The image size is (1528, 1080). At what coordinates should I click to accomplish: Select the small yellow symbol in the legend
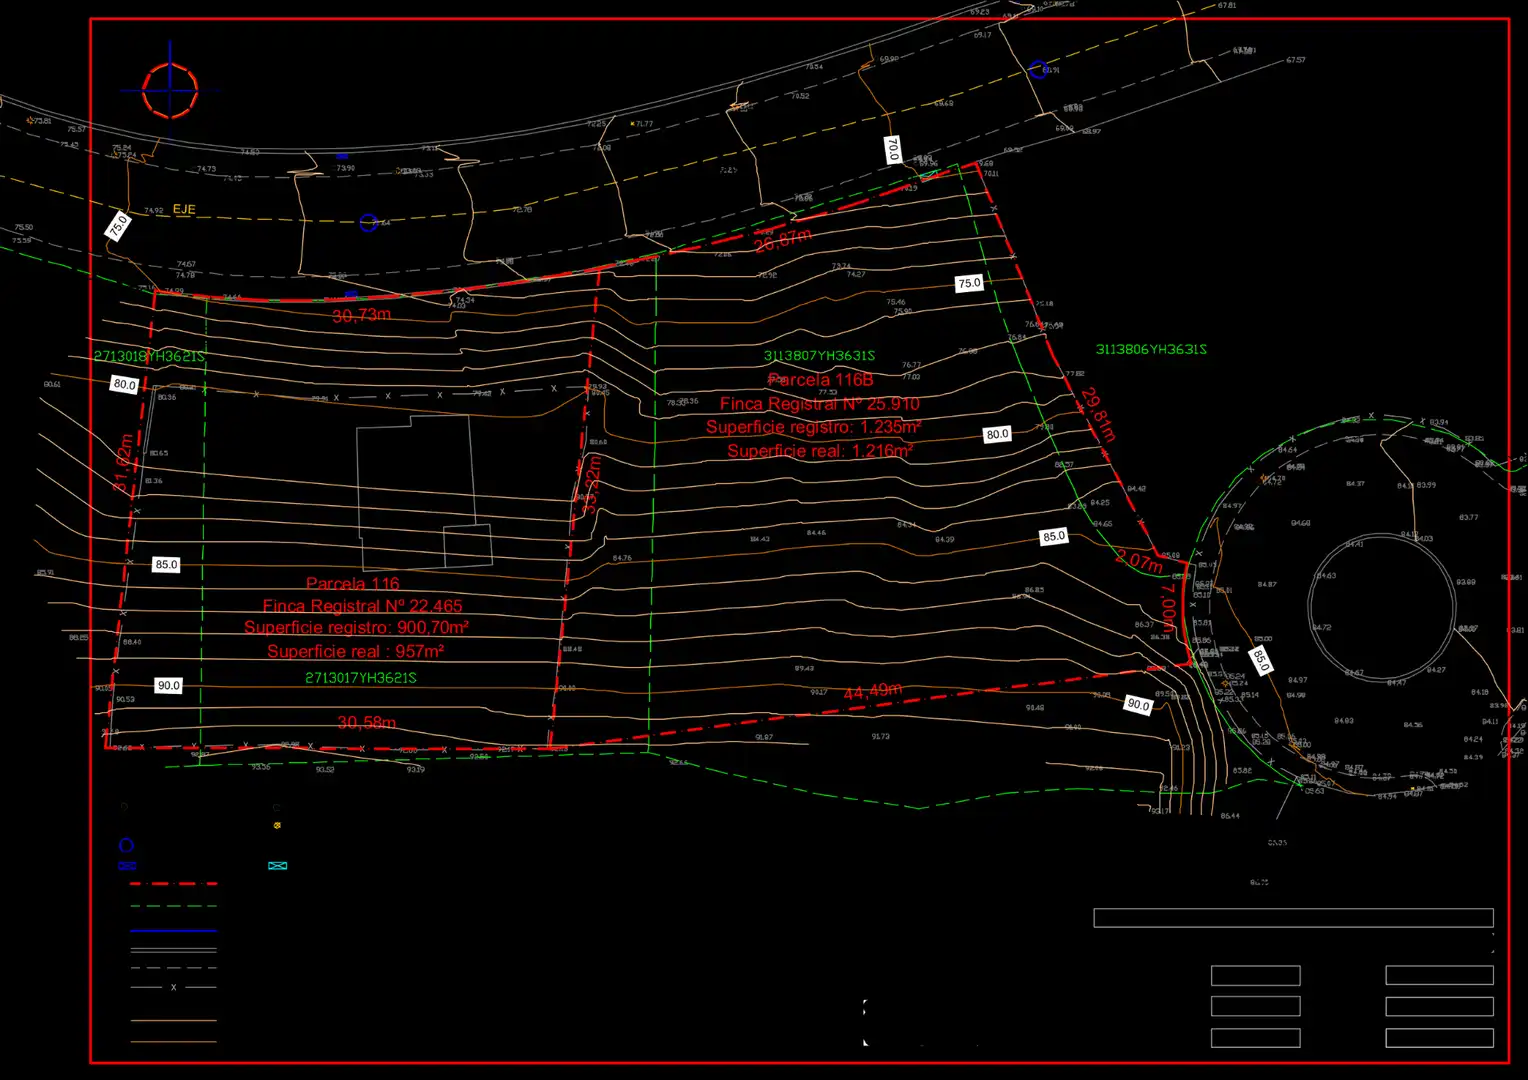point(277,826)
